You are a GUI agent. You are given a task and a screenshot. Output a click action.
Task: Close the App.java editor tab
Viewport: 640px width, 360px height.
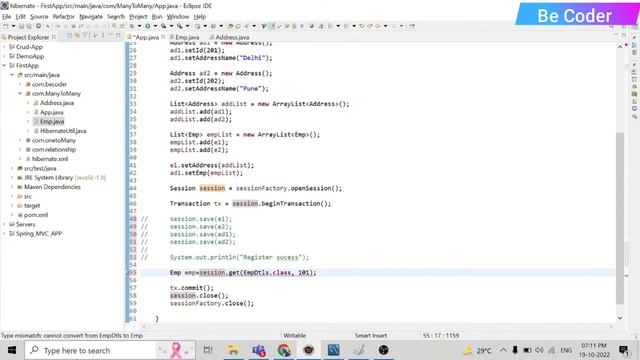point(163,37)
